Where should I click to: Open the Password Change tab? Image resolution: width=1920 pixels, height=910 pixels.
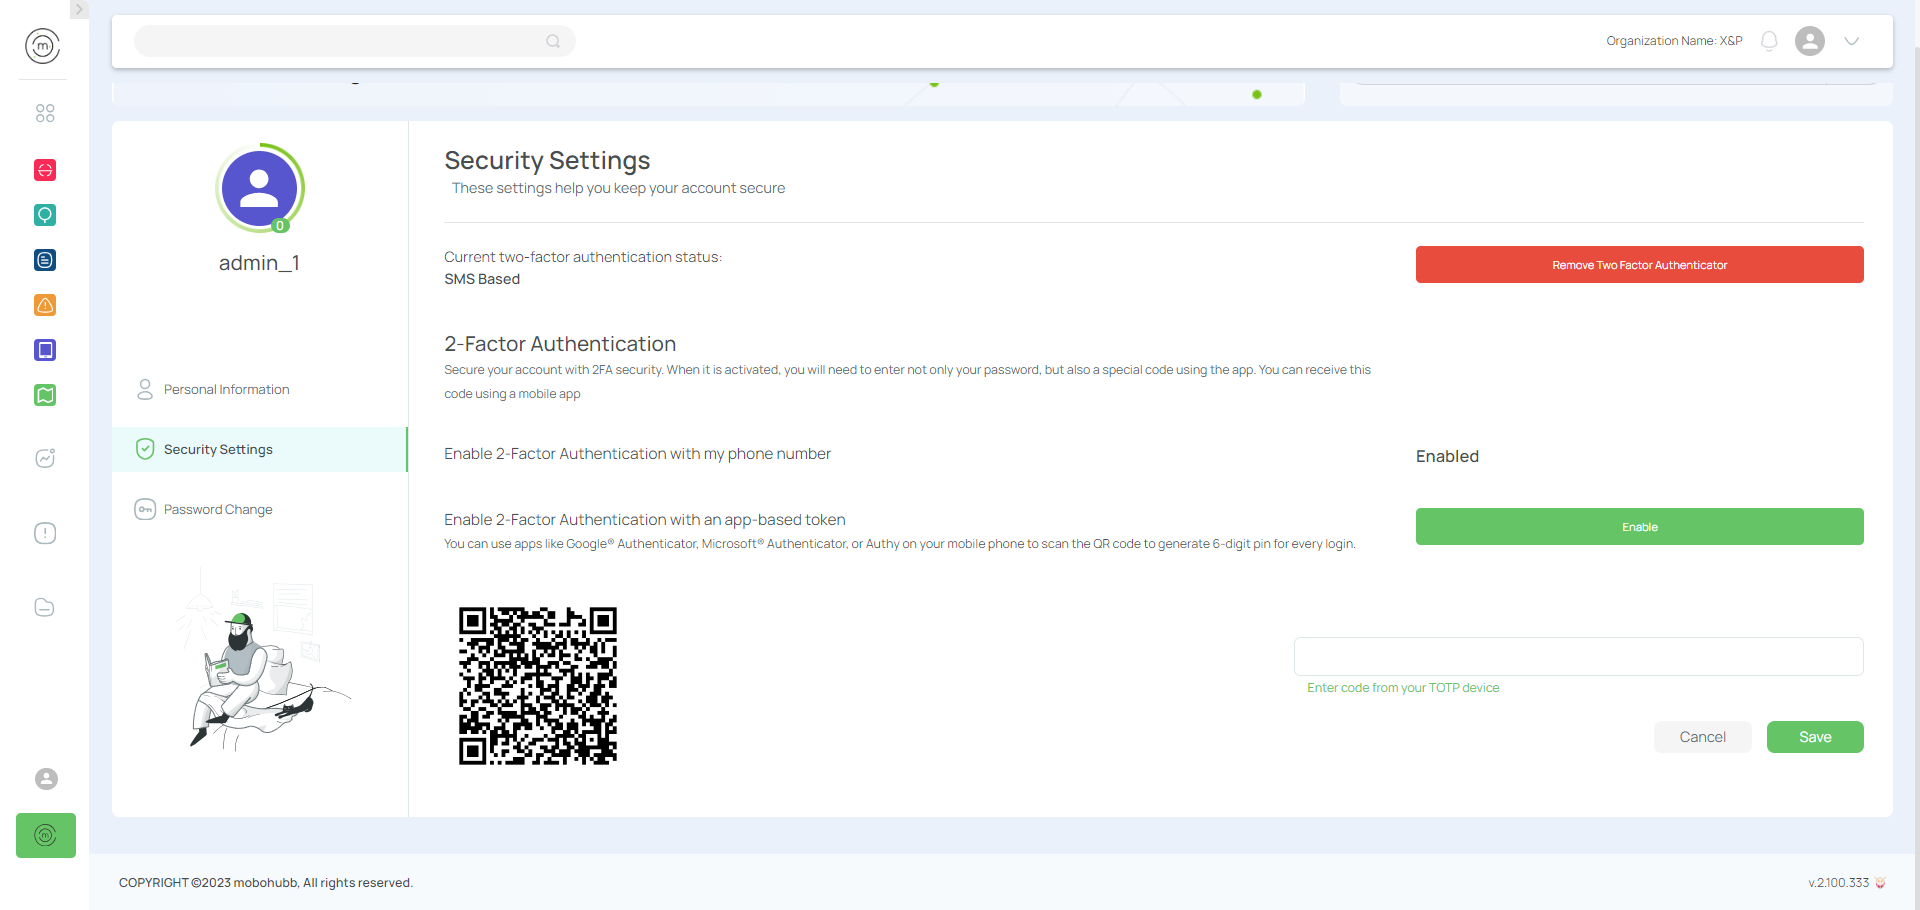[260, 509]
